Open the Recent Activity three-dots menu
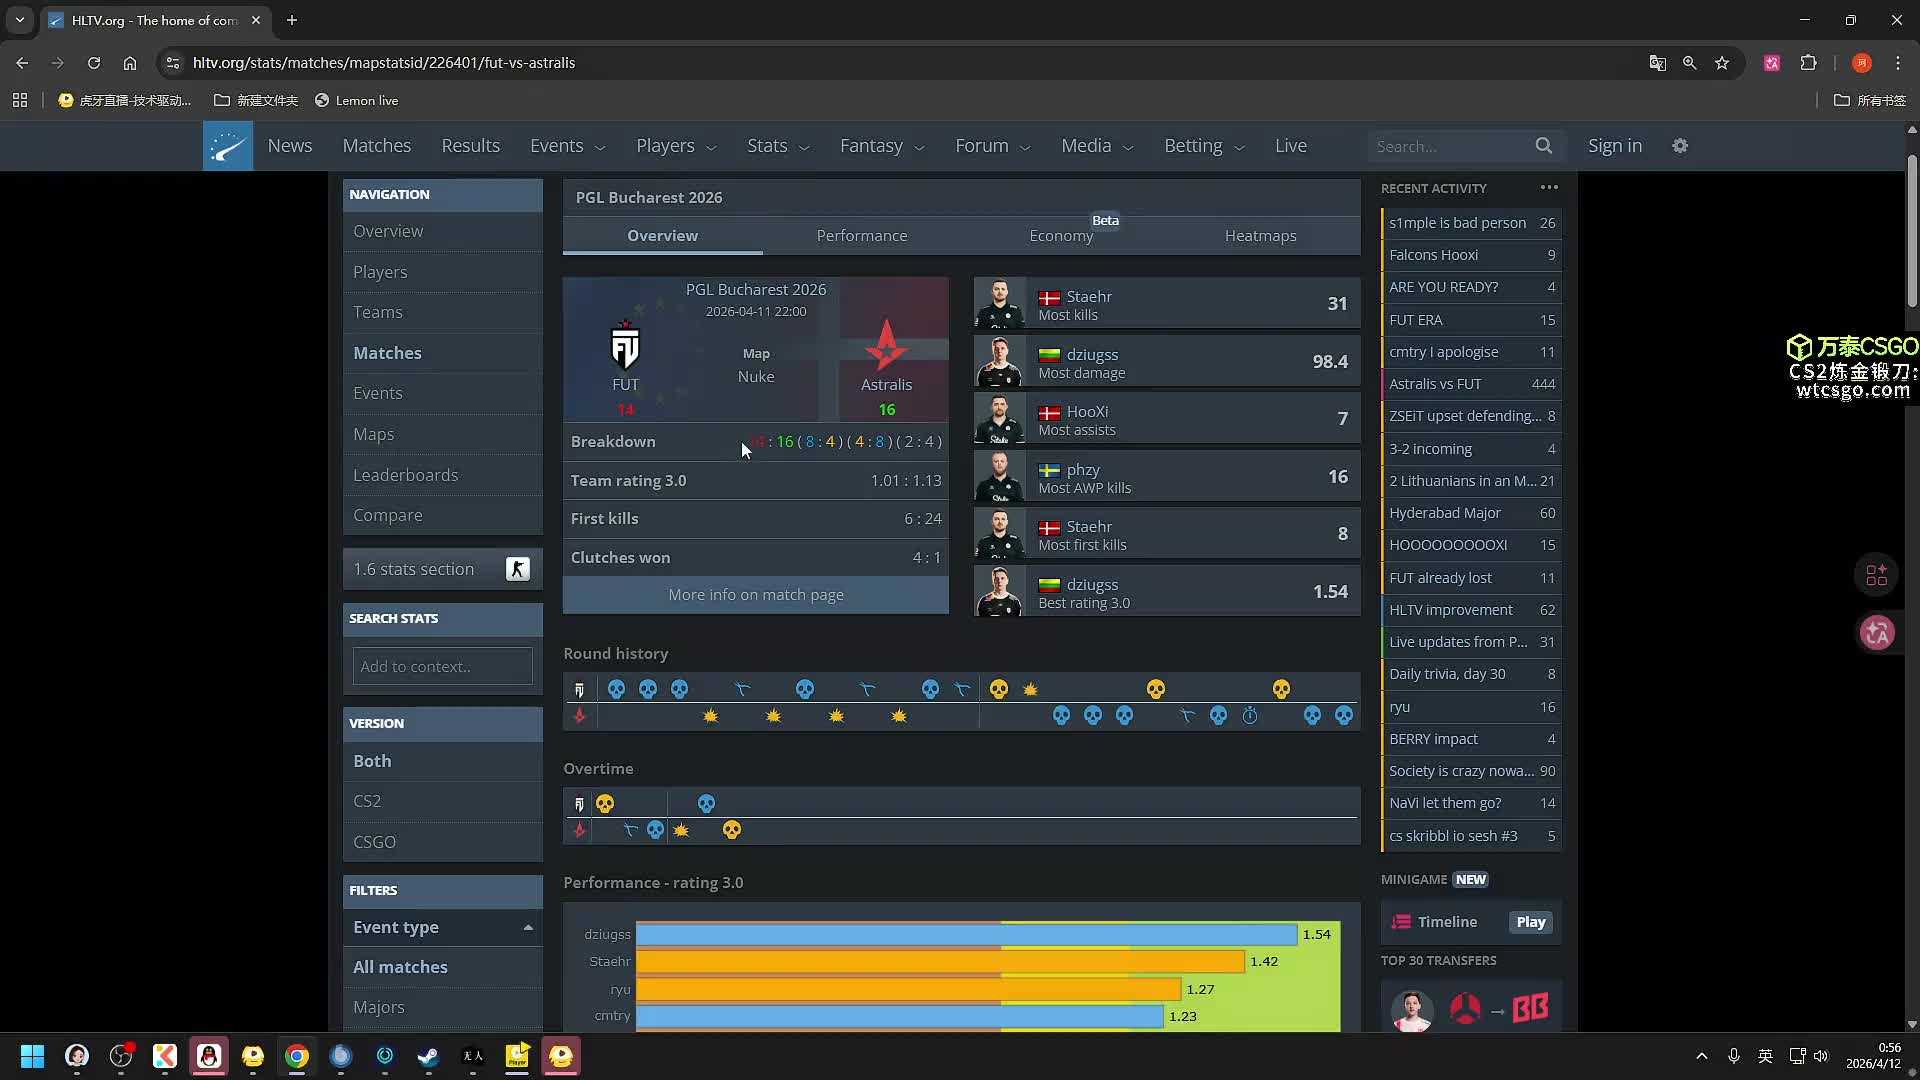Image resolution: width=1920 pixels, height=1080 pixels. pyautogui.click(x=1549, y=187)
